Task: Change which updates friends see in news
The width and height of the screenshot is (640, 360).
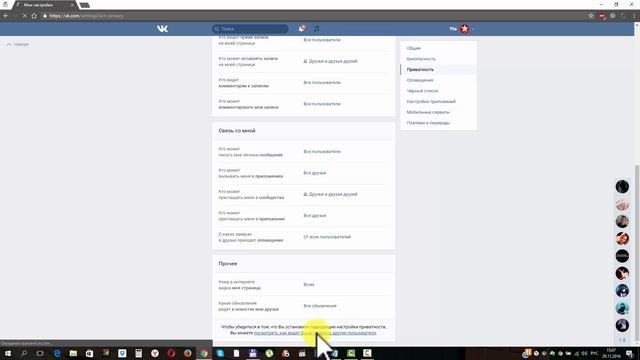Action: coord(320,306)
